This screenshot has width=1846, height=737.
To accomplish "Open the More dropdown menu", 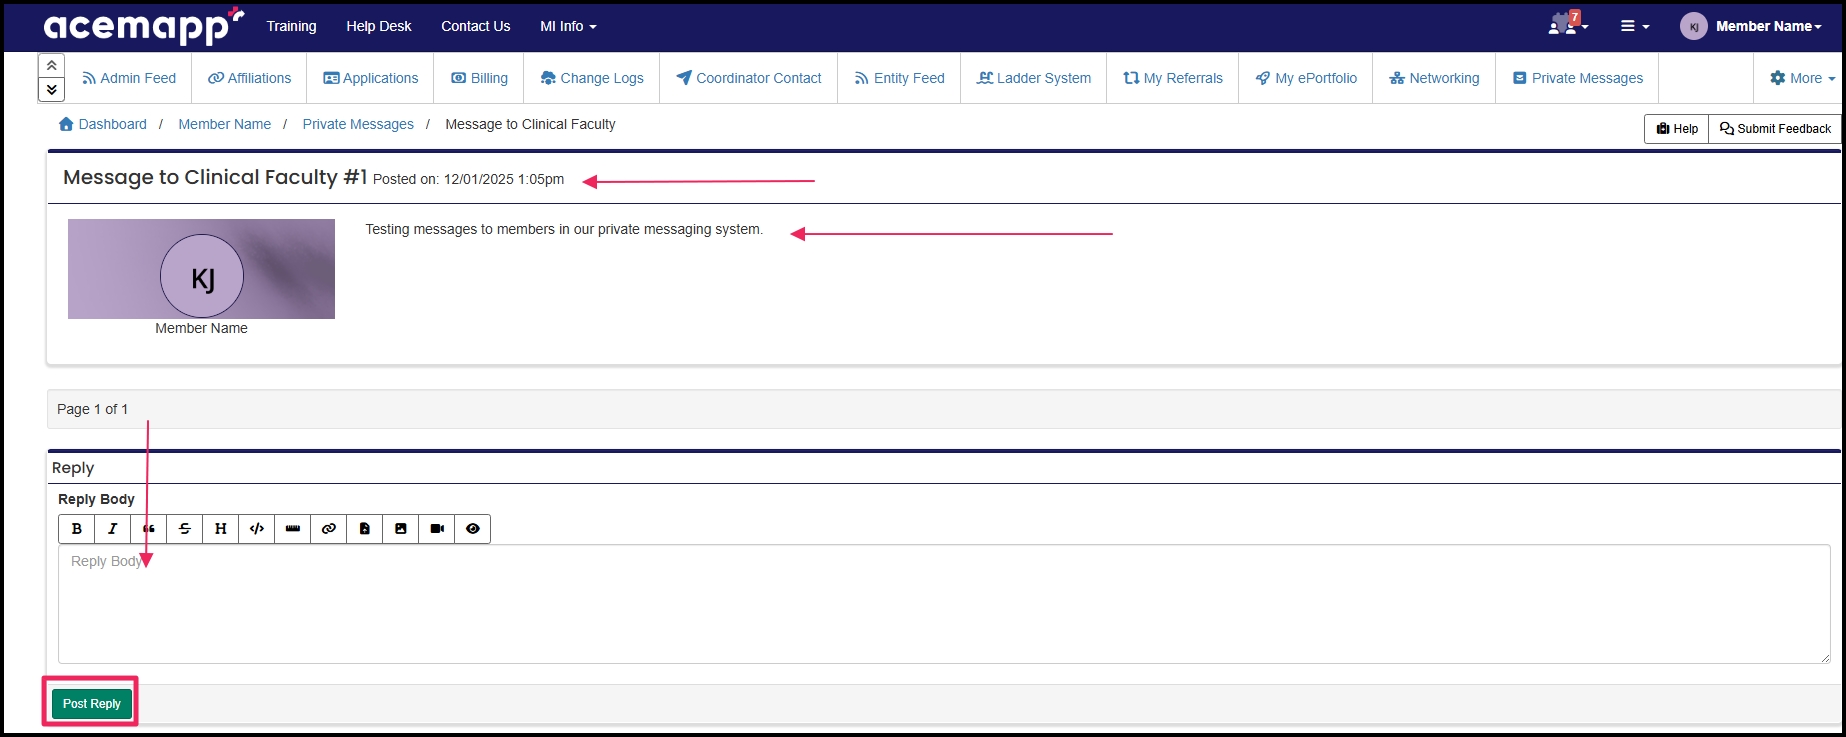I will click(1802, 78).
